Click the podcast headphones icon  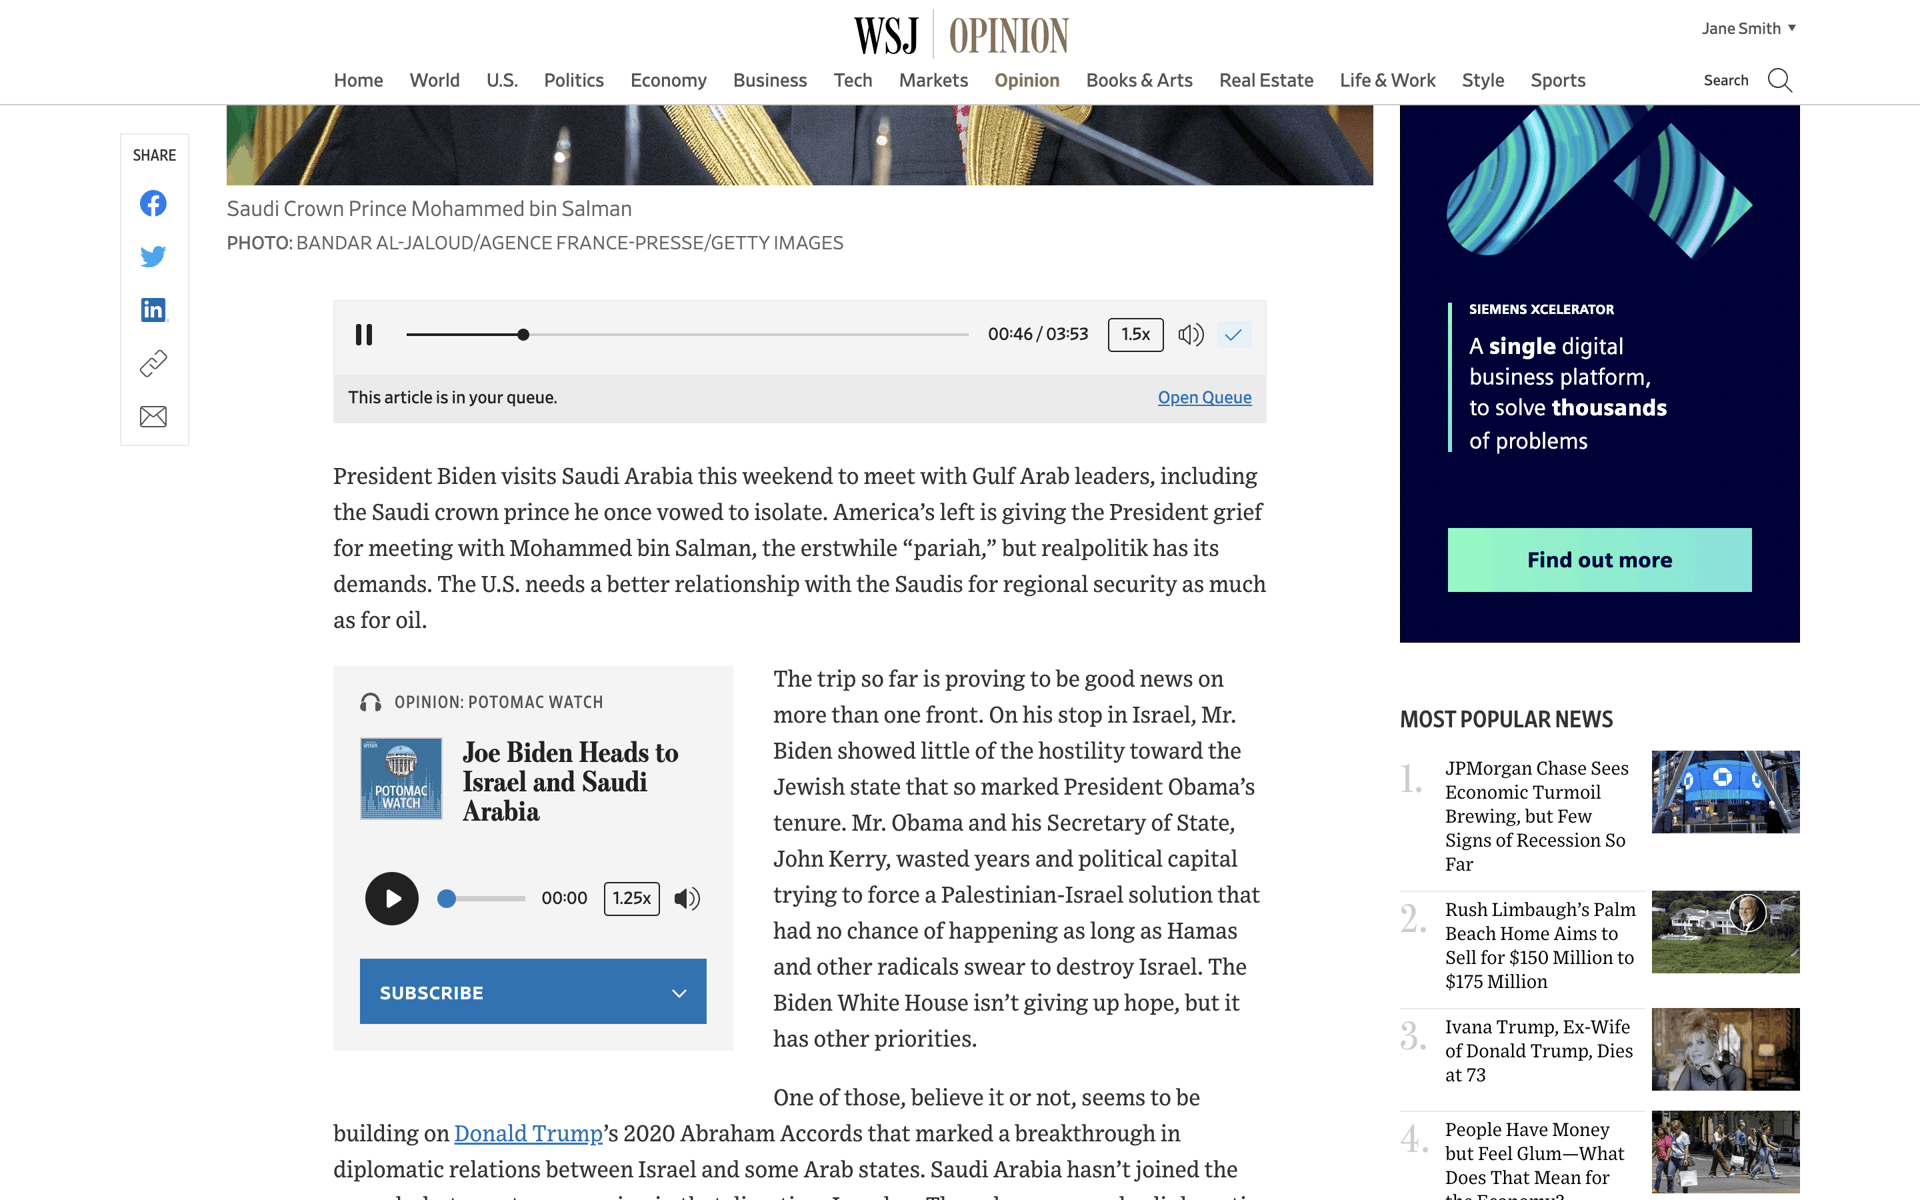tap(371, 702)
